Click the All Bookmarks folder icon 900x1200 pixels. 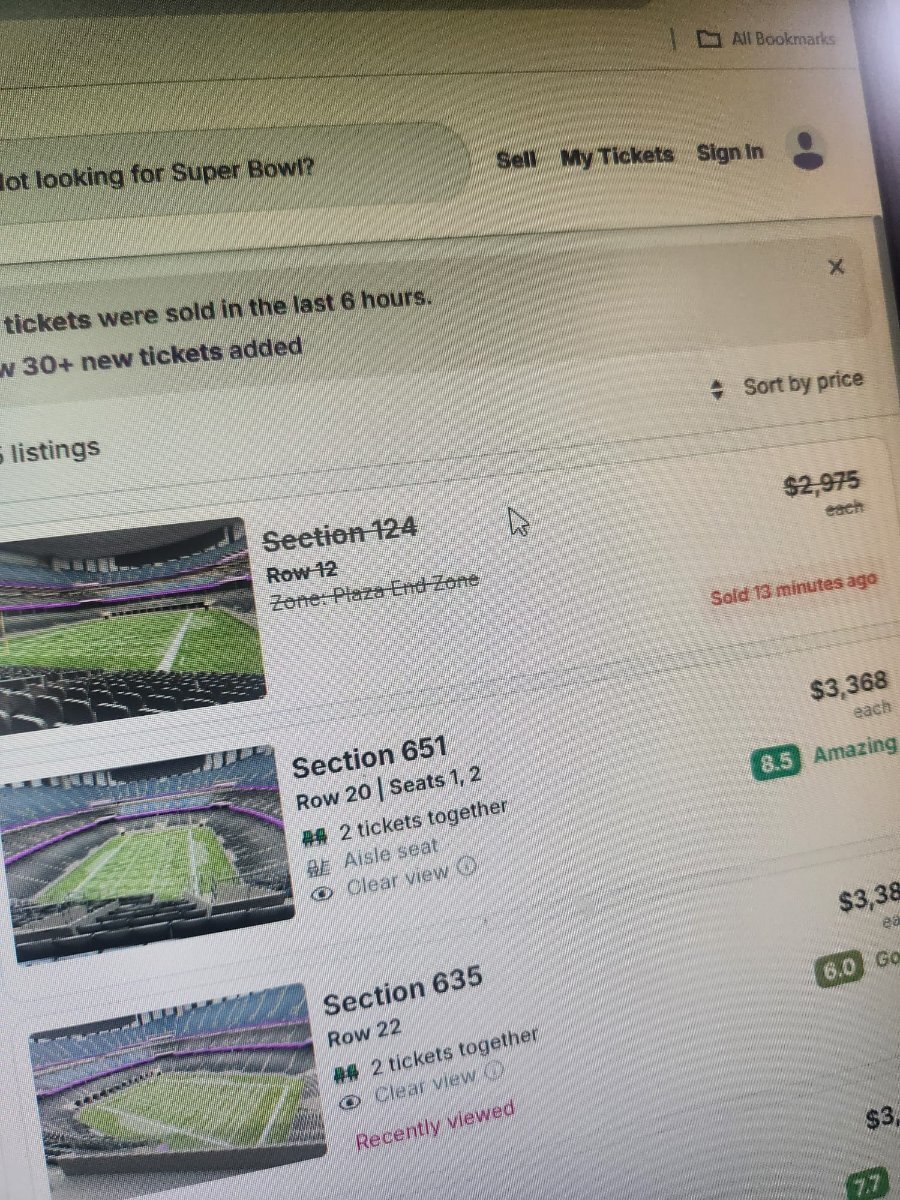pos(709,39)
